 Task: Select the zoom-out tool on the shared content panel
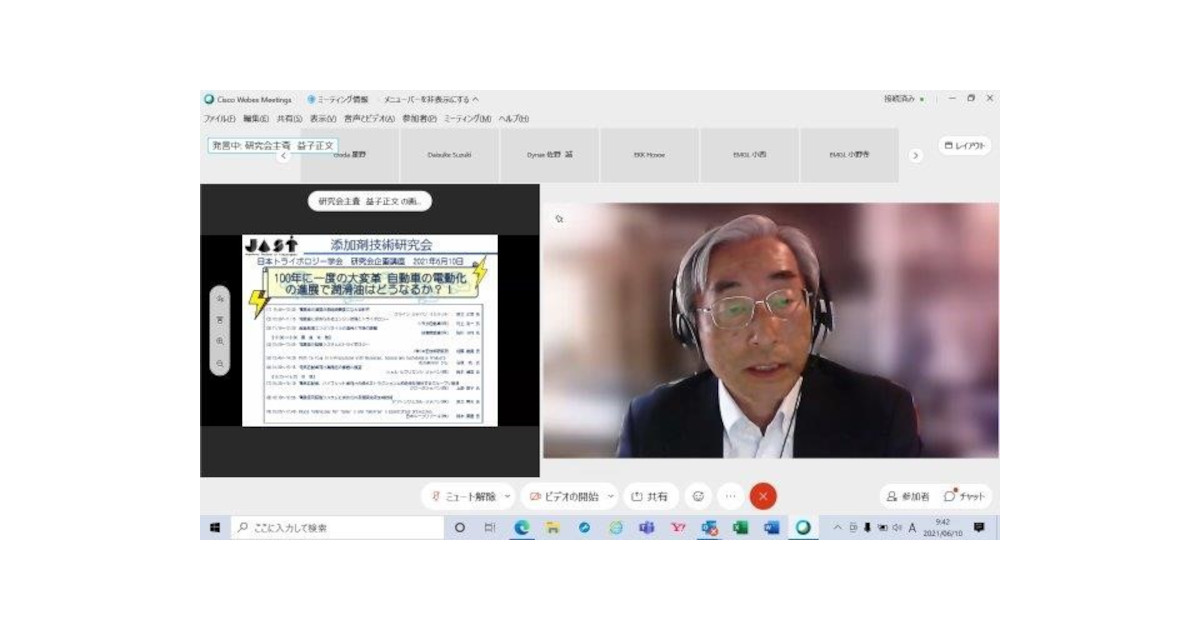point(221,365)
